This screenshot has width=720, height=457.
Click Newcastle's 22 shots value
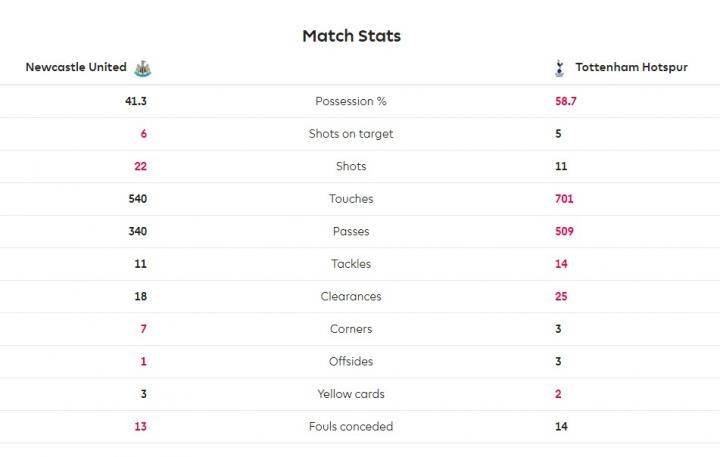tap(141, 166)
